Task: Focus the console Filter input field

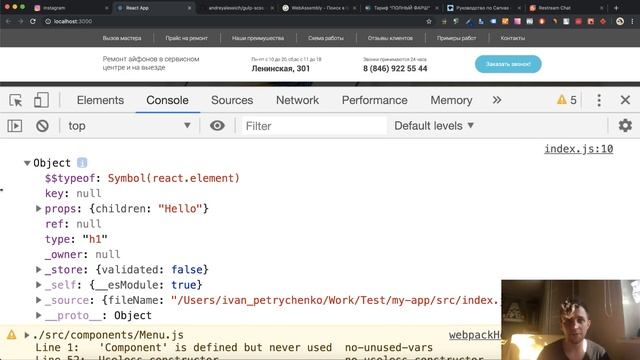Action: click(313, 126)
